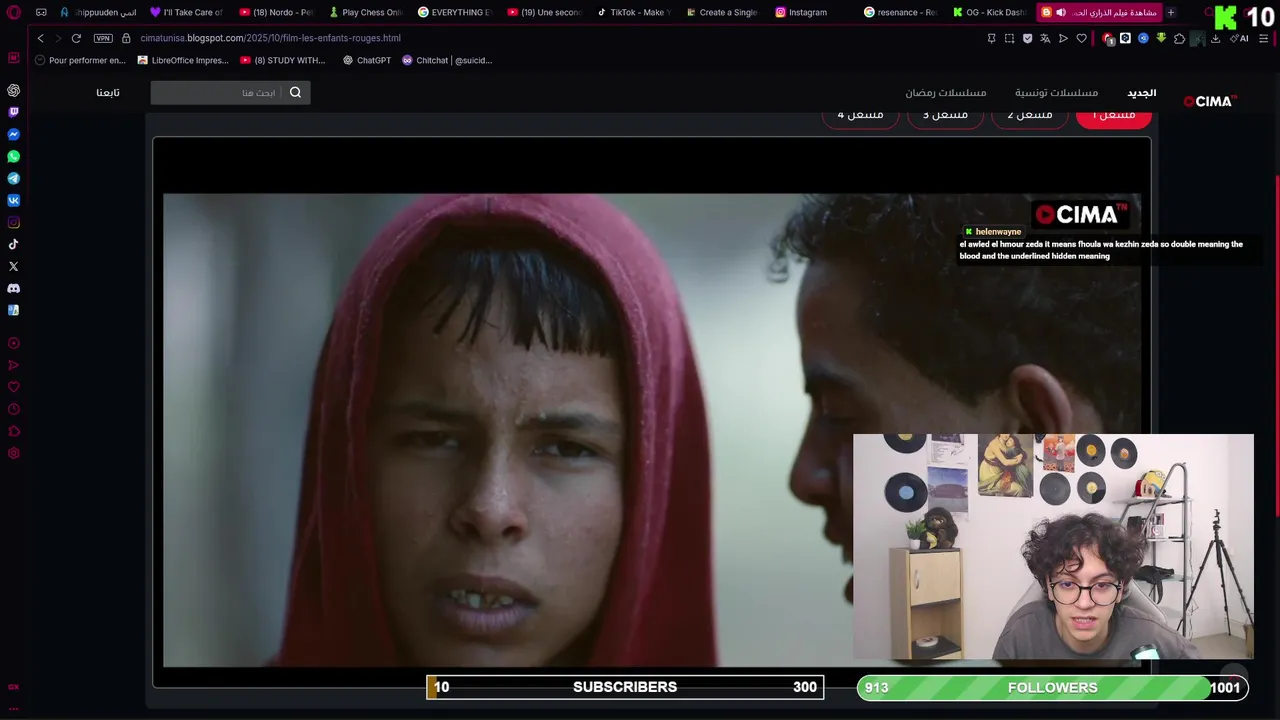Open Instagram in the sidebar

tap(13, 222)
